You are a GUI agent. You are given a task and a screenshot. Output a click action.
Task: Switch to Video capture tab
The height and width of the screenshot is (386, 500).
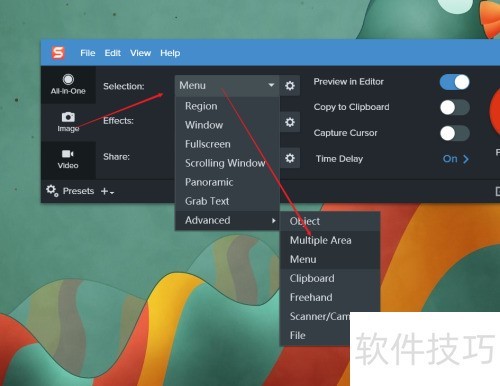click(68, 159)
